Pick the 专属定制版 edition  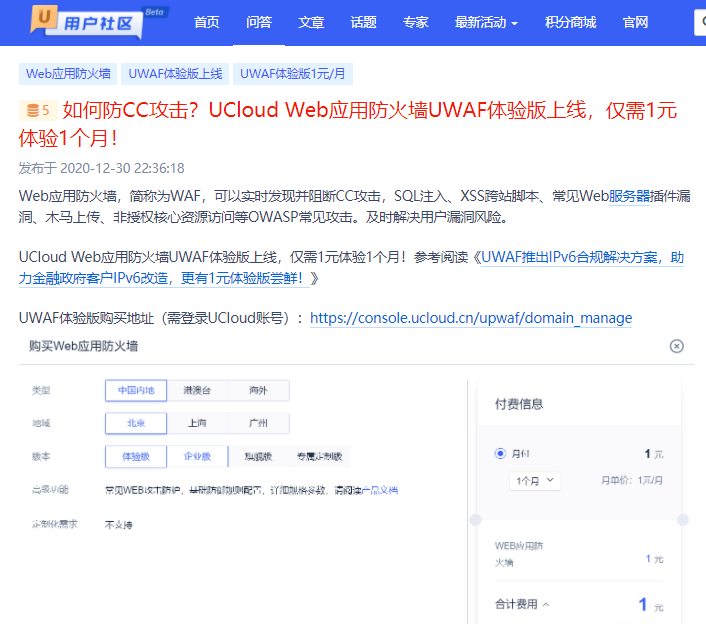click(319, 457)
